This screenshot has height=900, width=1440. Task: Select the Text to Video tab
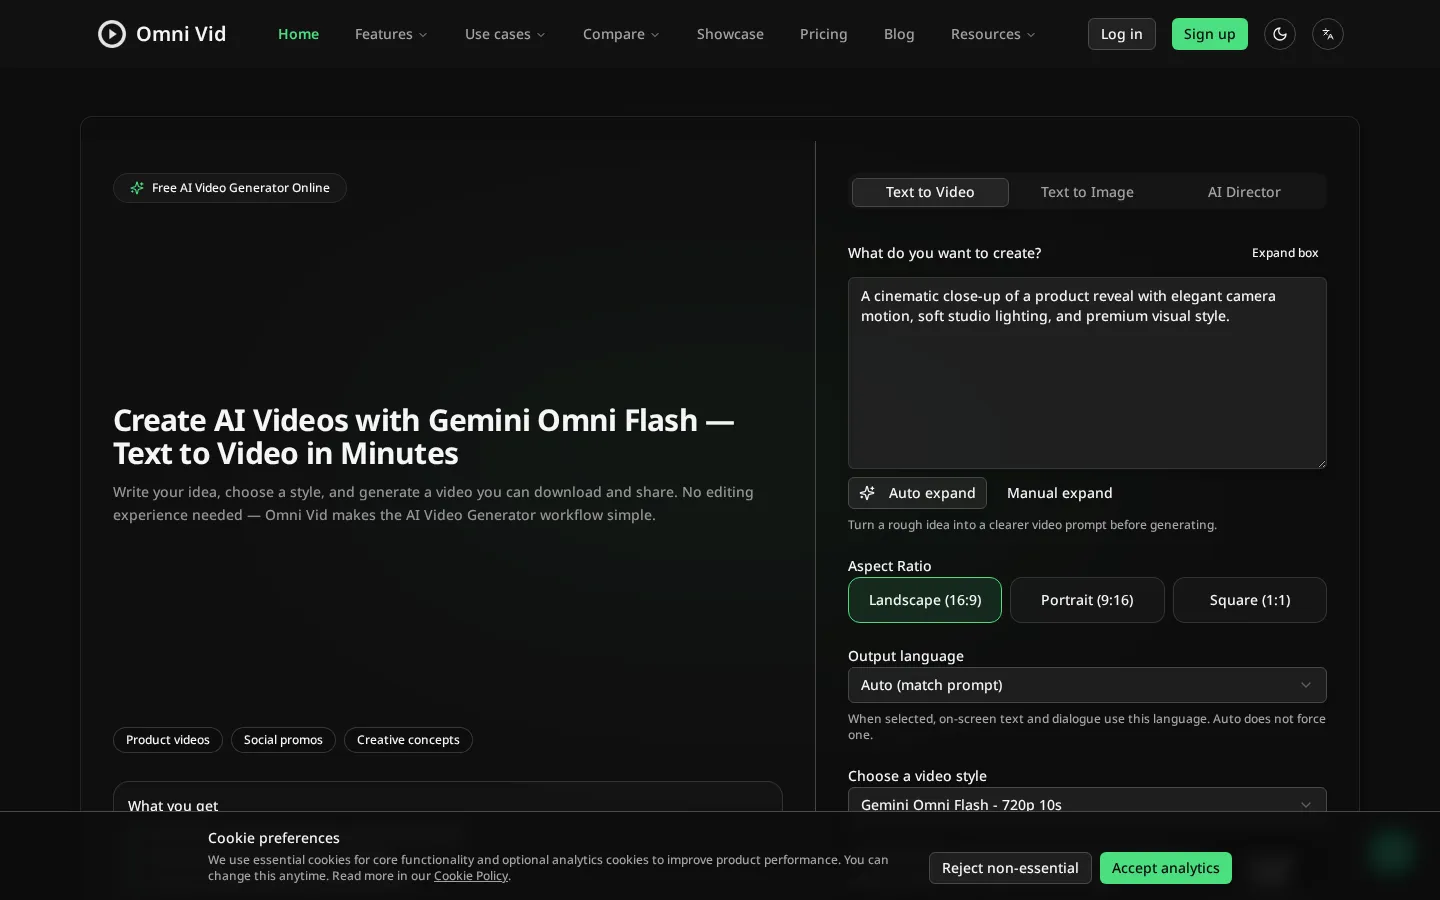click(x=930, y=192)
